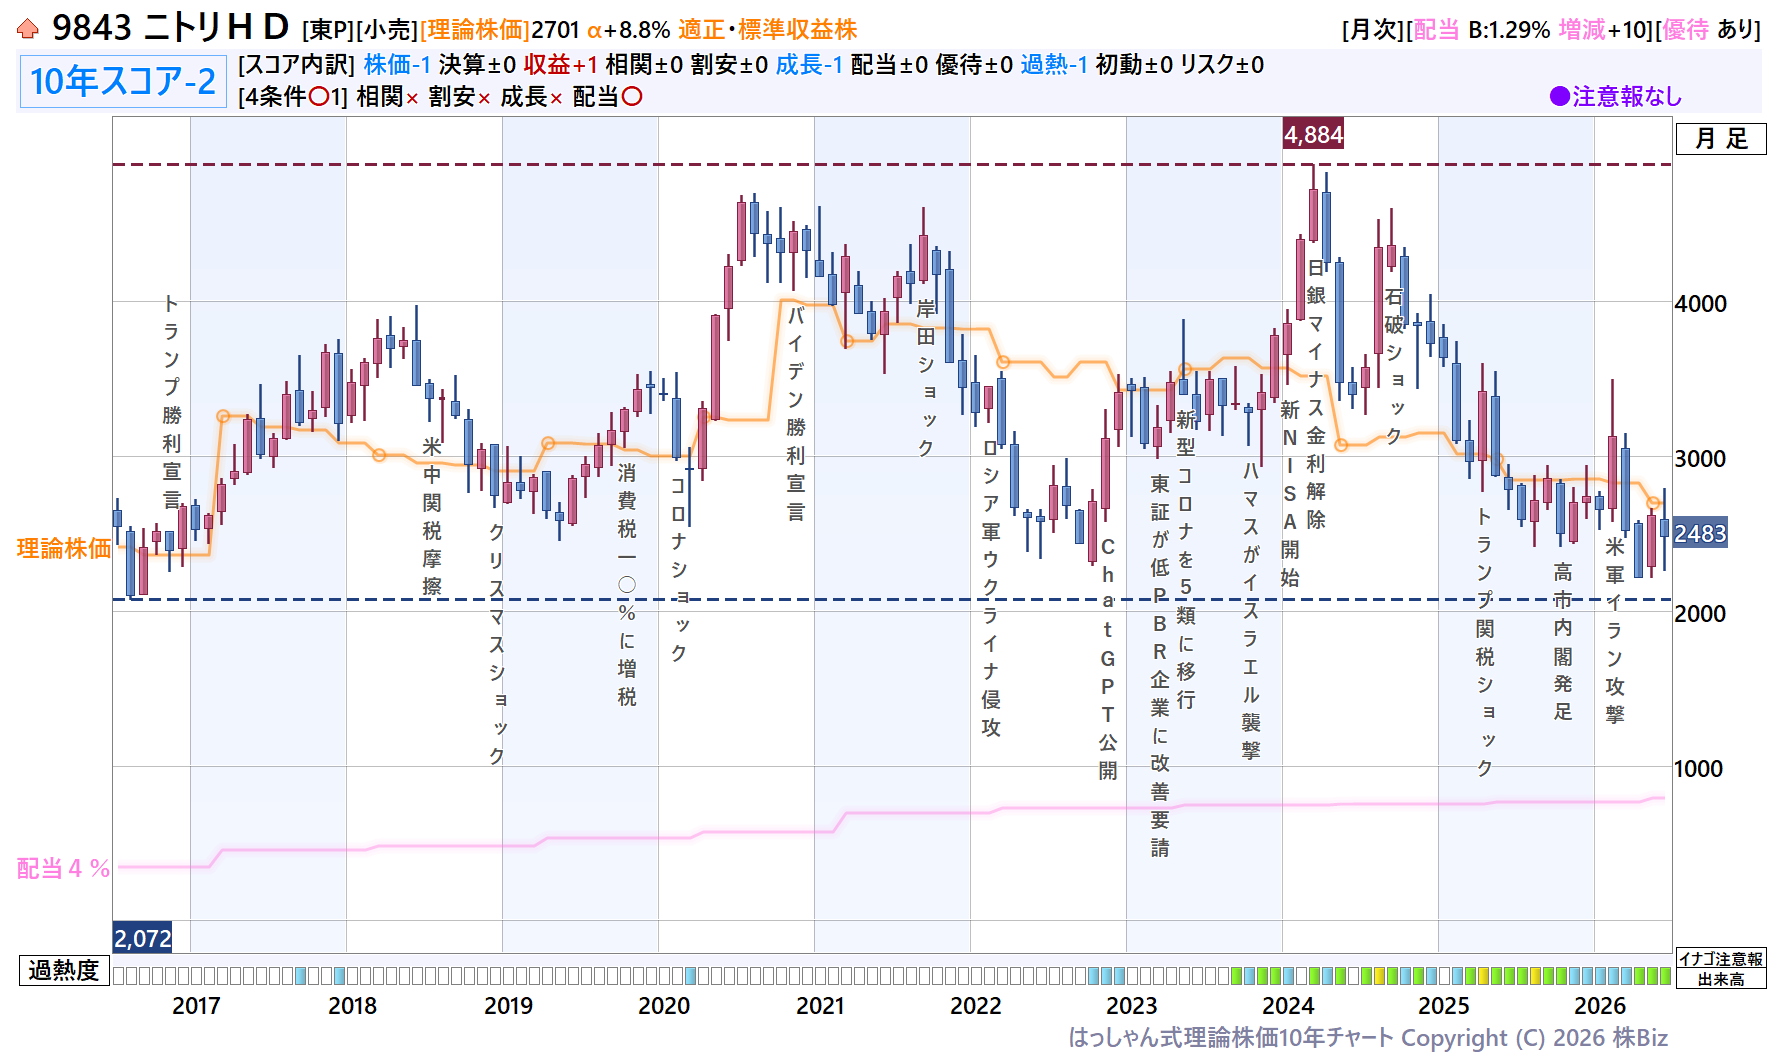This screenshot has height=1054, width=1780.
Task: Click the トランプ勝利宣言 event annotation
Action: [x=172, y=401]
